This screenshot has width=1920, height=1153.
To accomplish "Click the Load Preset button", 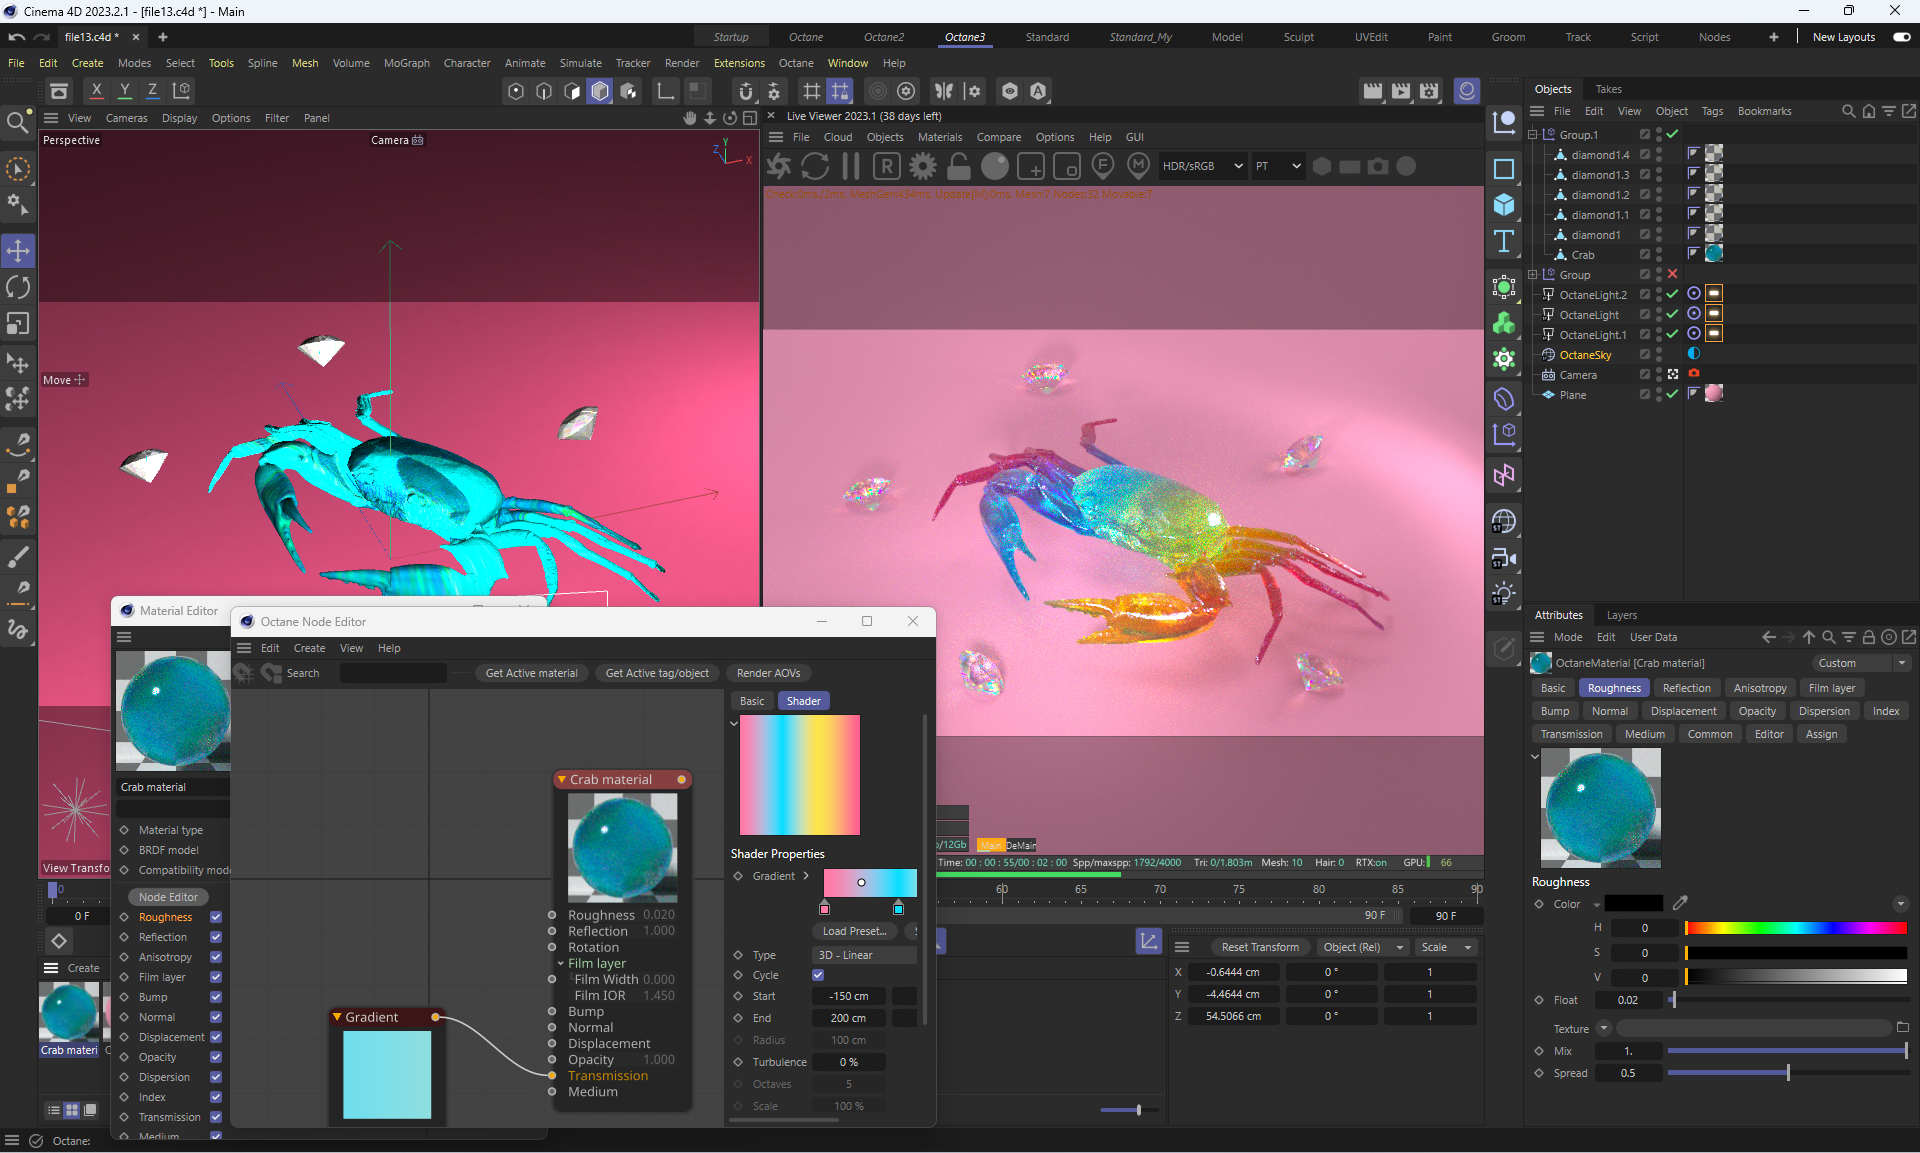I will click(854, 931).
